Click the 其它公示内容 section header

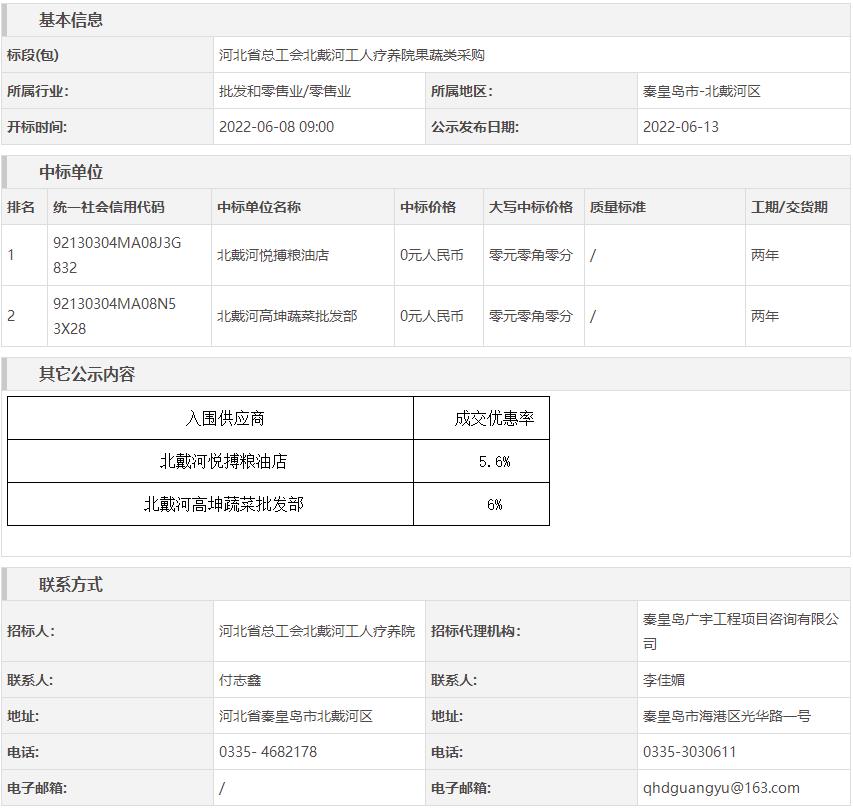click(x=86, y=374)
